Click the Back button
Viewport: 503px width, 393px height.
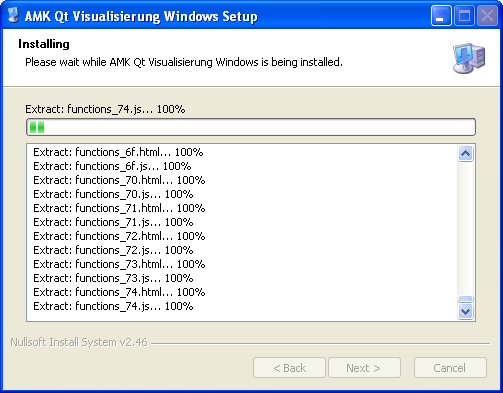pyautogui.click(x=289, y=368)
